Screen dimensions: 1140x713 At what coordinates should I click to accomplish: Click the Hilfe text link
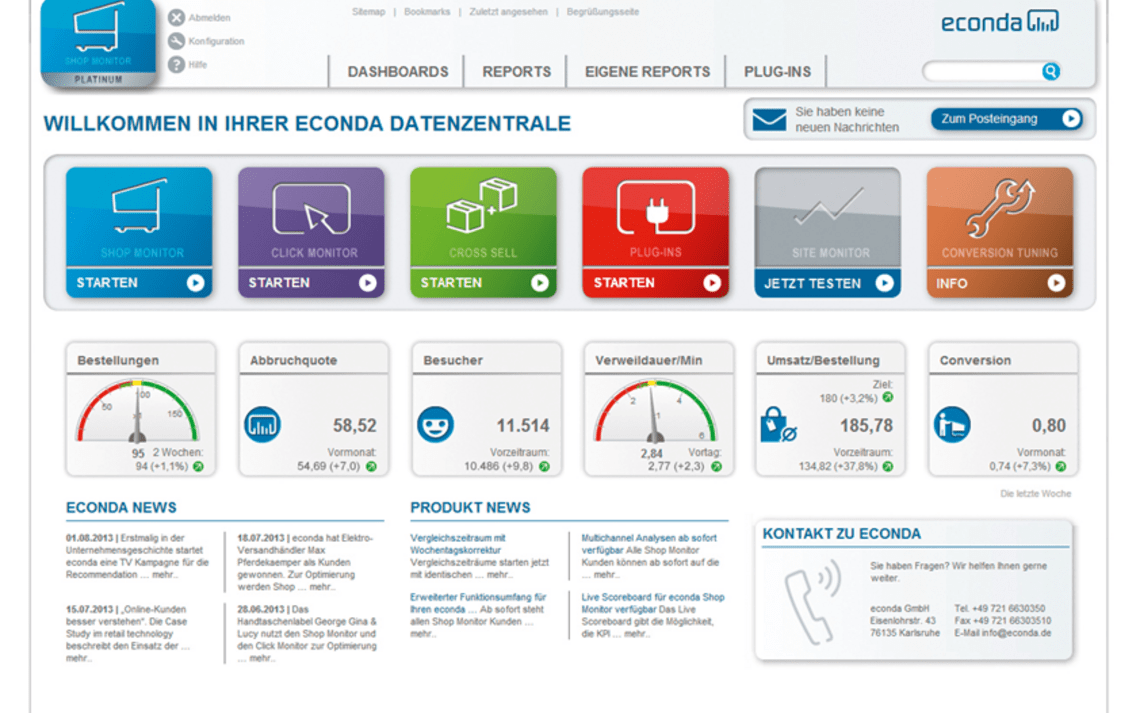coord(198,65)
